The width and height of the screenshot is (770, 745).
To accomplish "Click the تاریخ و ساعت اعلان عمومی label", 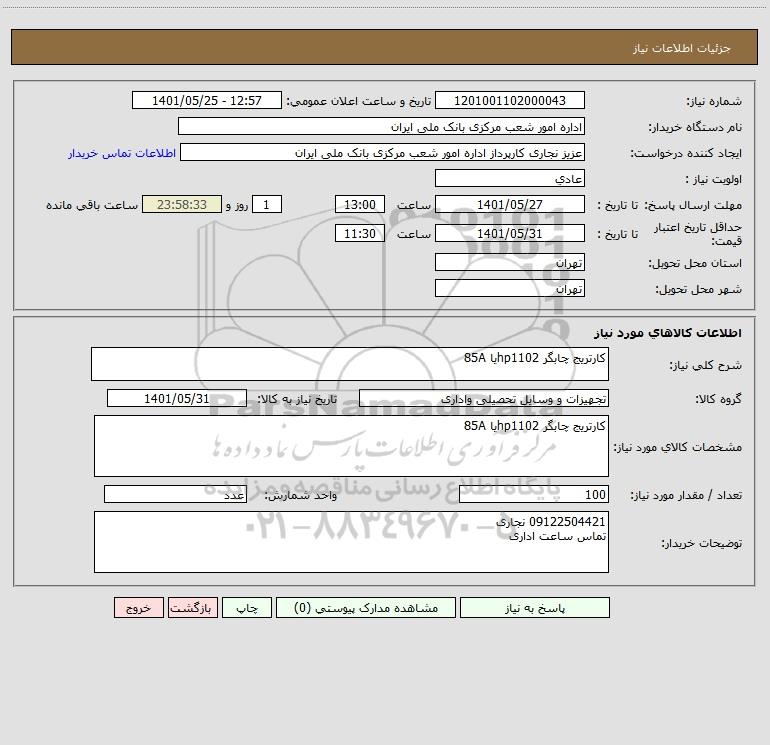I will point(359,101).
